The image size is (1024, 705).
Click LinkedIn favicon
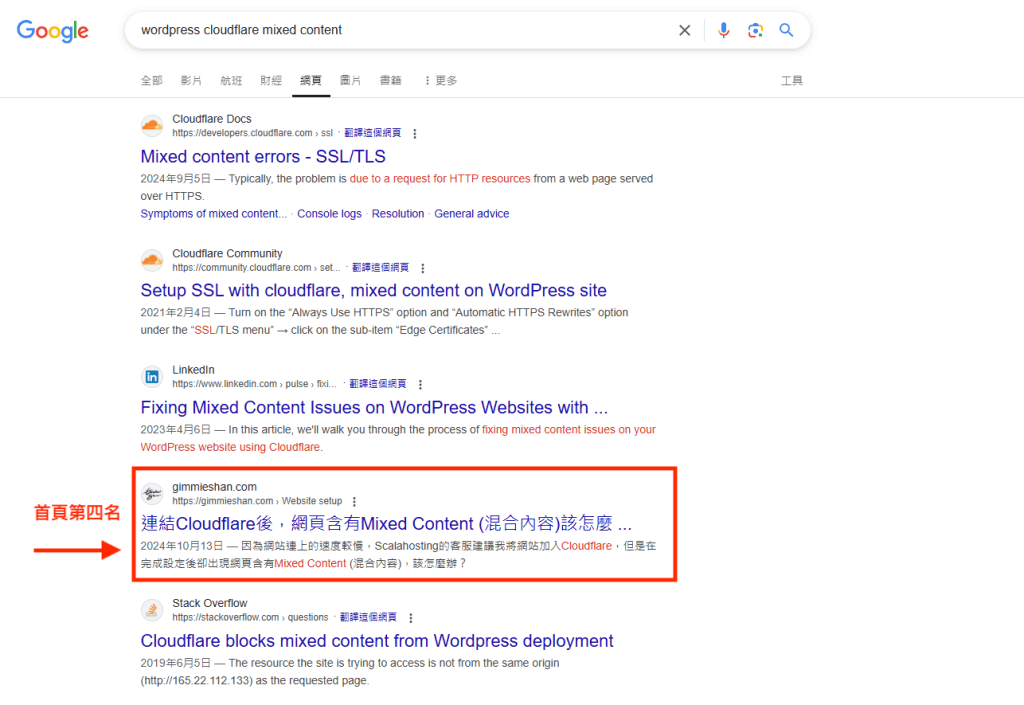coord(152,377)
